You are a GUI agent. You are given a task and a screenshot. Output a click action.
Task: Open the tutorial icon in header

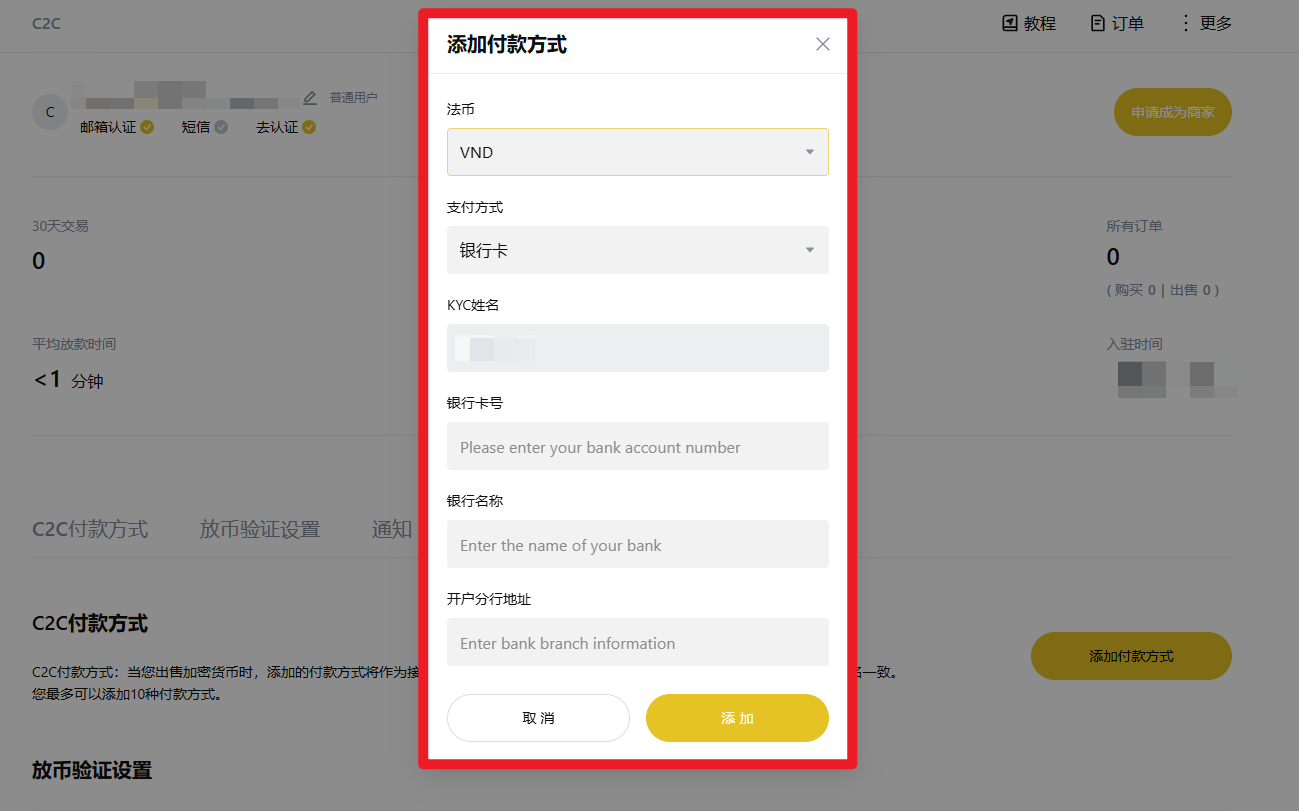click(1010, 23)
